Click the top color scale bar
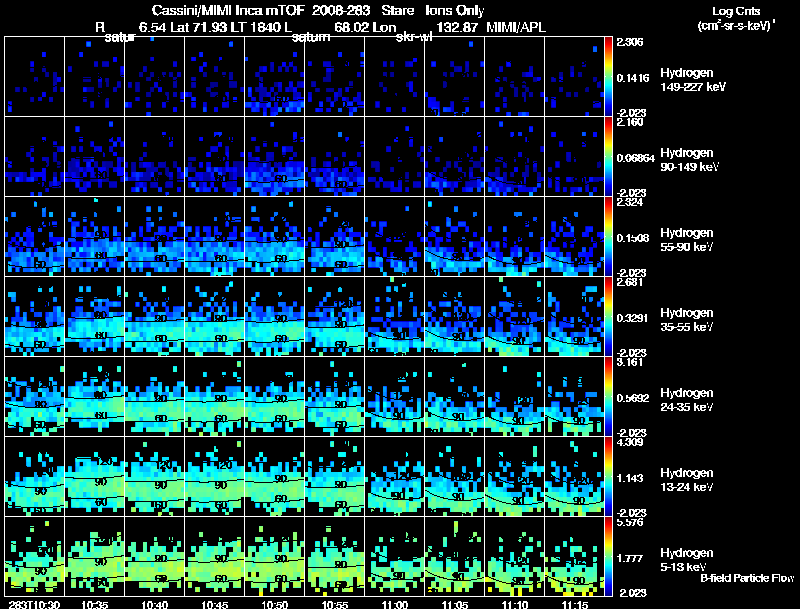 (608, 77)
